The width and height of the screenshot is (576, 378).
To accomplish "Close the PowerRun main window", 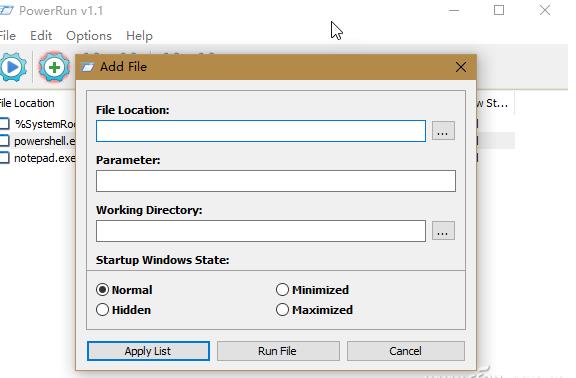I will click(x=545, y=10).
